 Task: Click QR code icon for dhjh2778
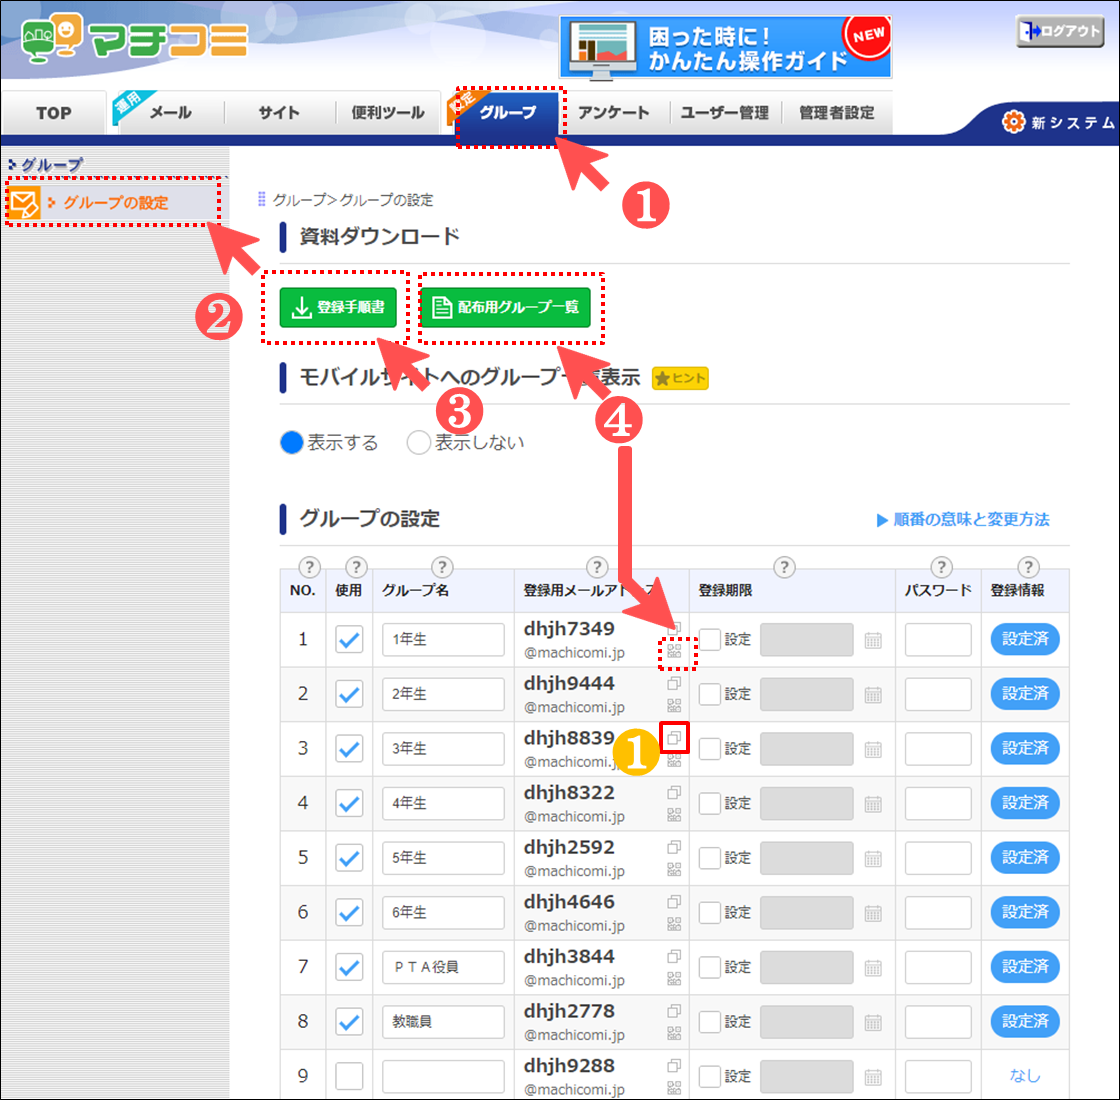point(674,1033)
